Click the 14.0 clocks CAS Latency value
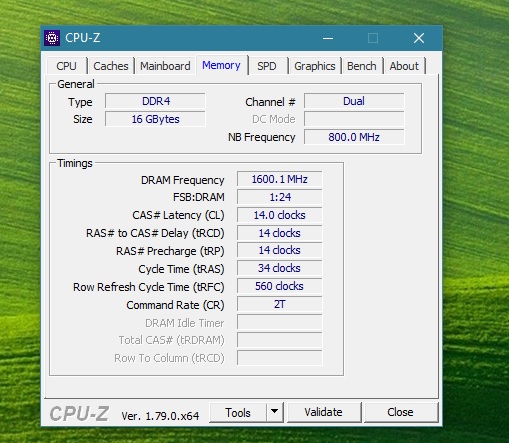509x443 pixels. tap(280, 215)
